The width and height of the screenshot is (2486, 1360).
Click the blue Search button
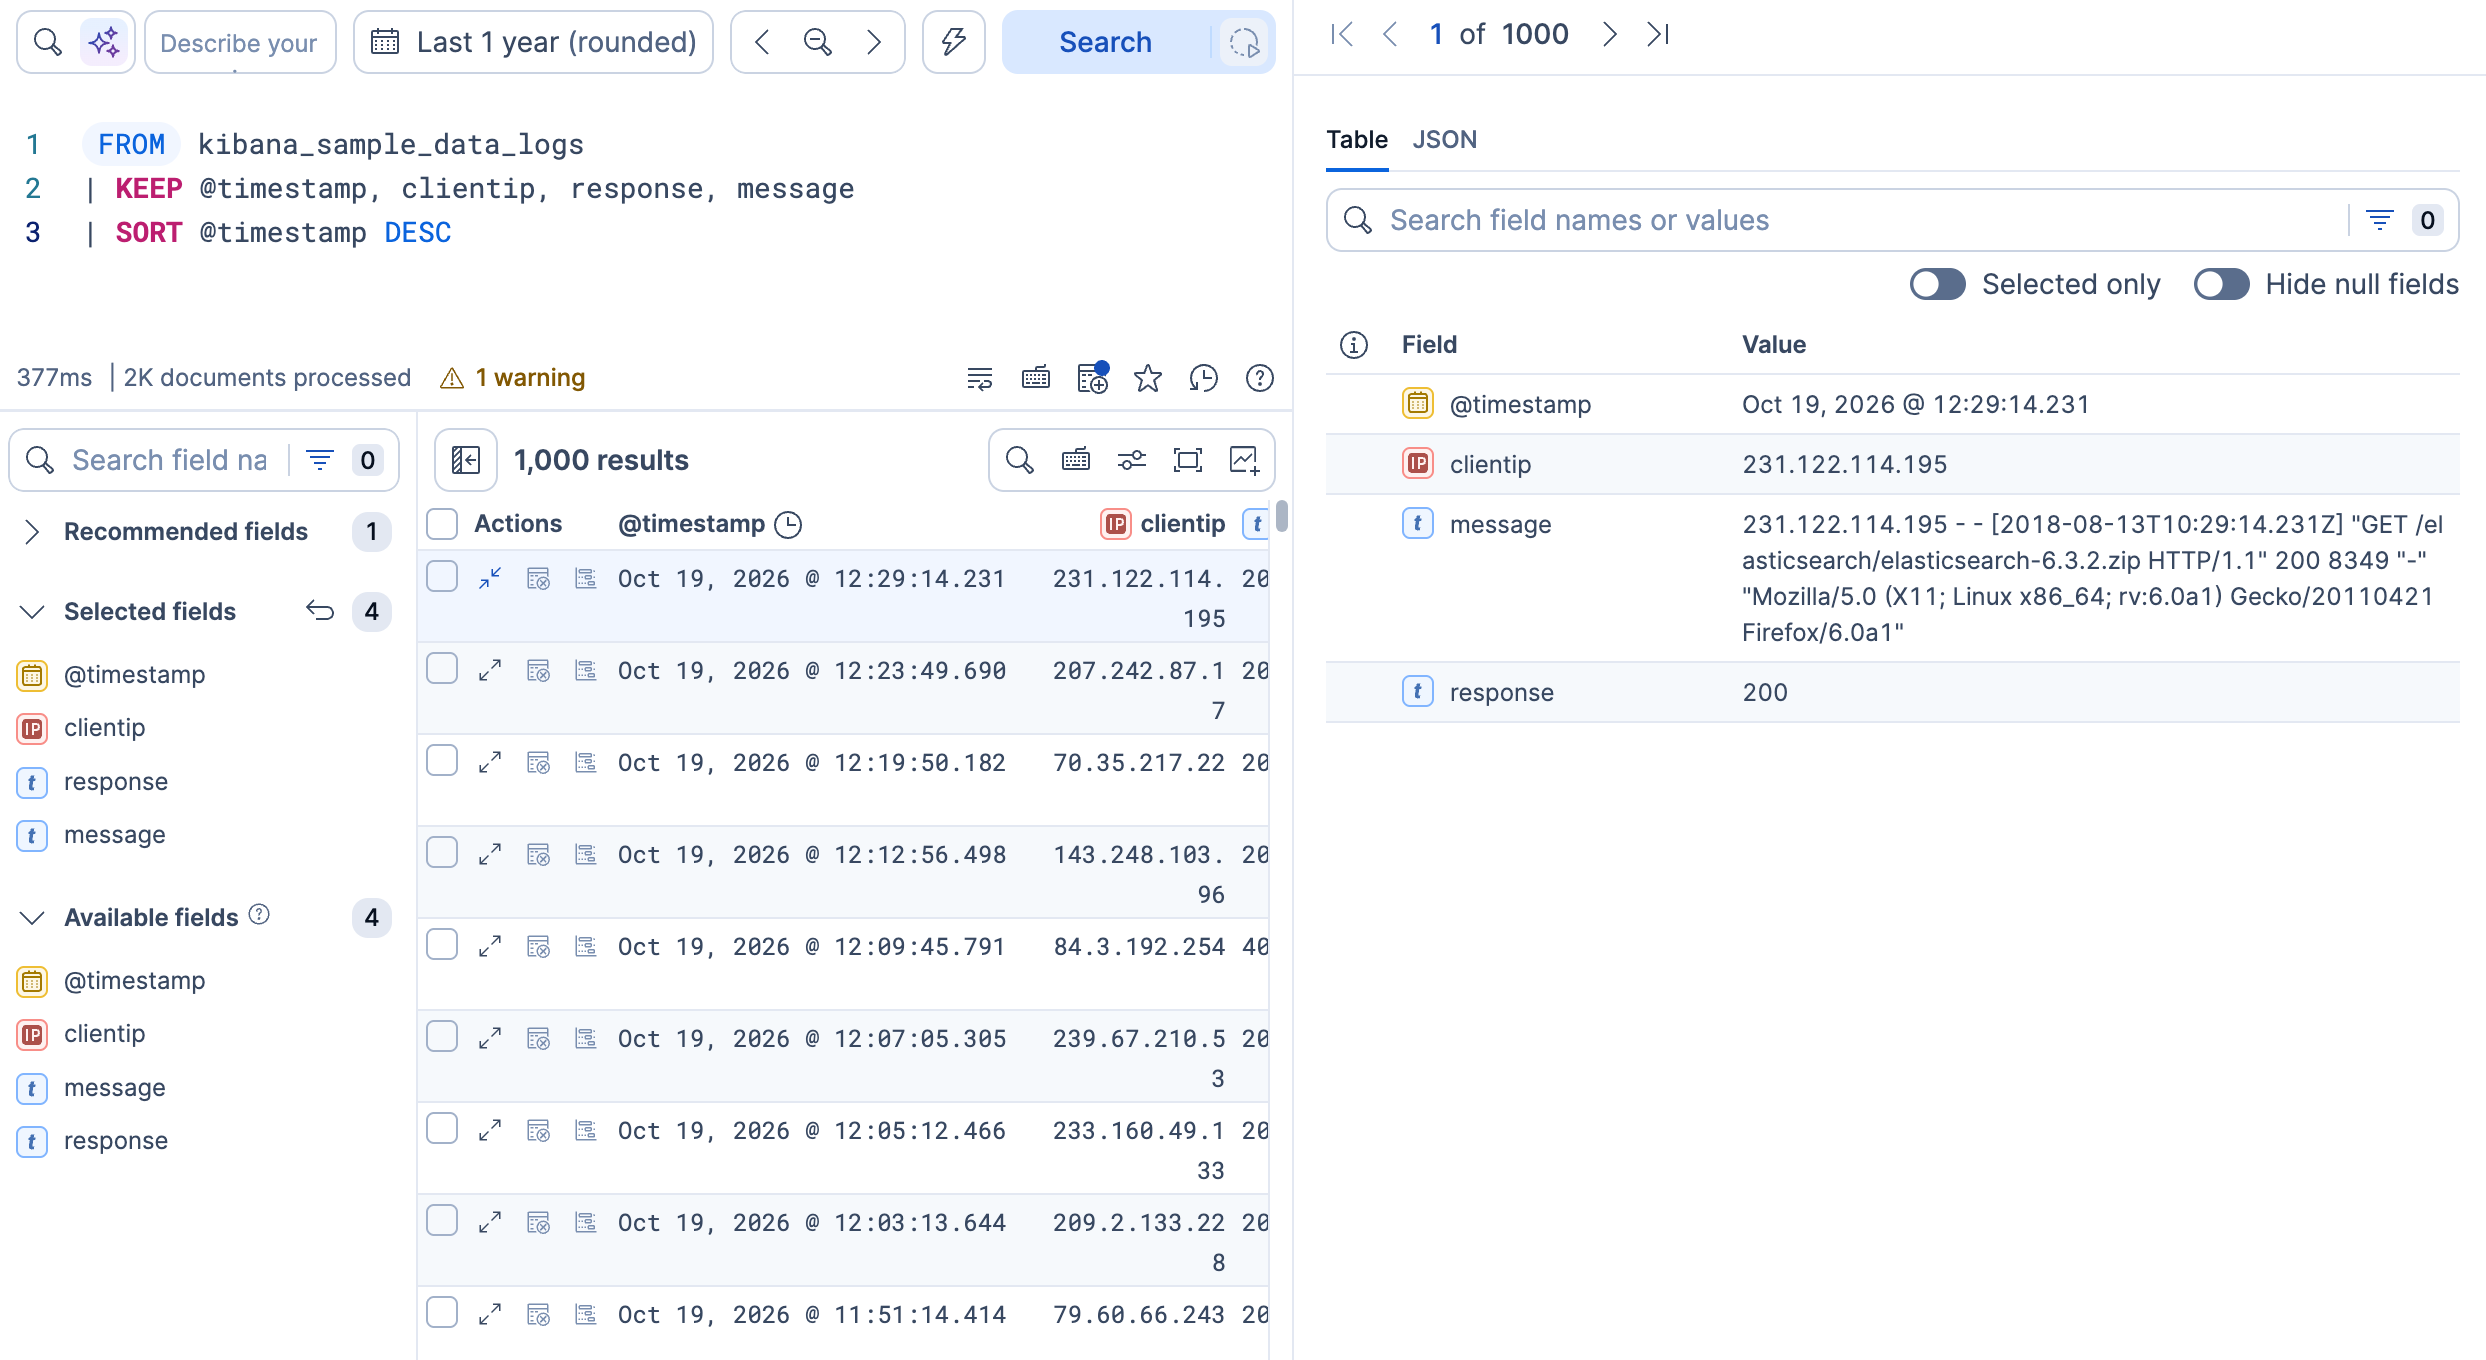(1105, 42)
